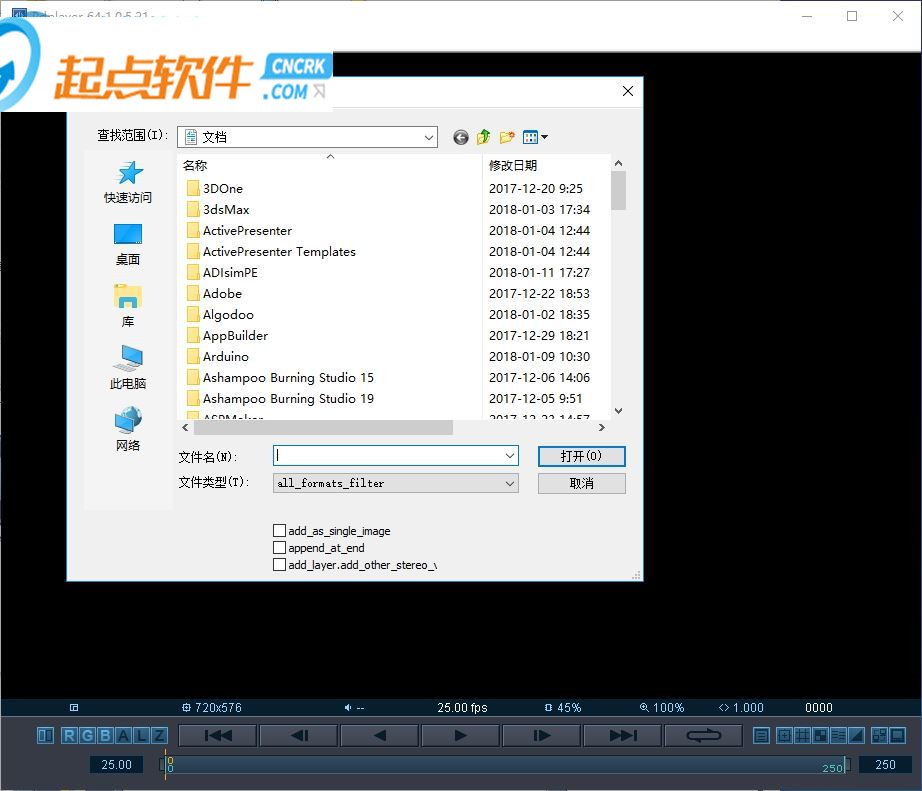Click the Back arrow in file dialog
Screen dimensions: 922x791
click(x=461, y=137)
